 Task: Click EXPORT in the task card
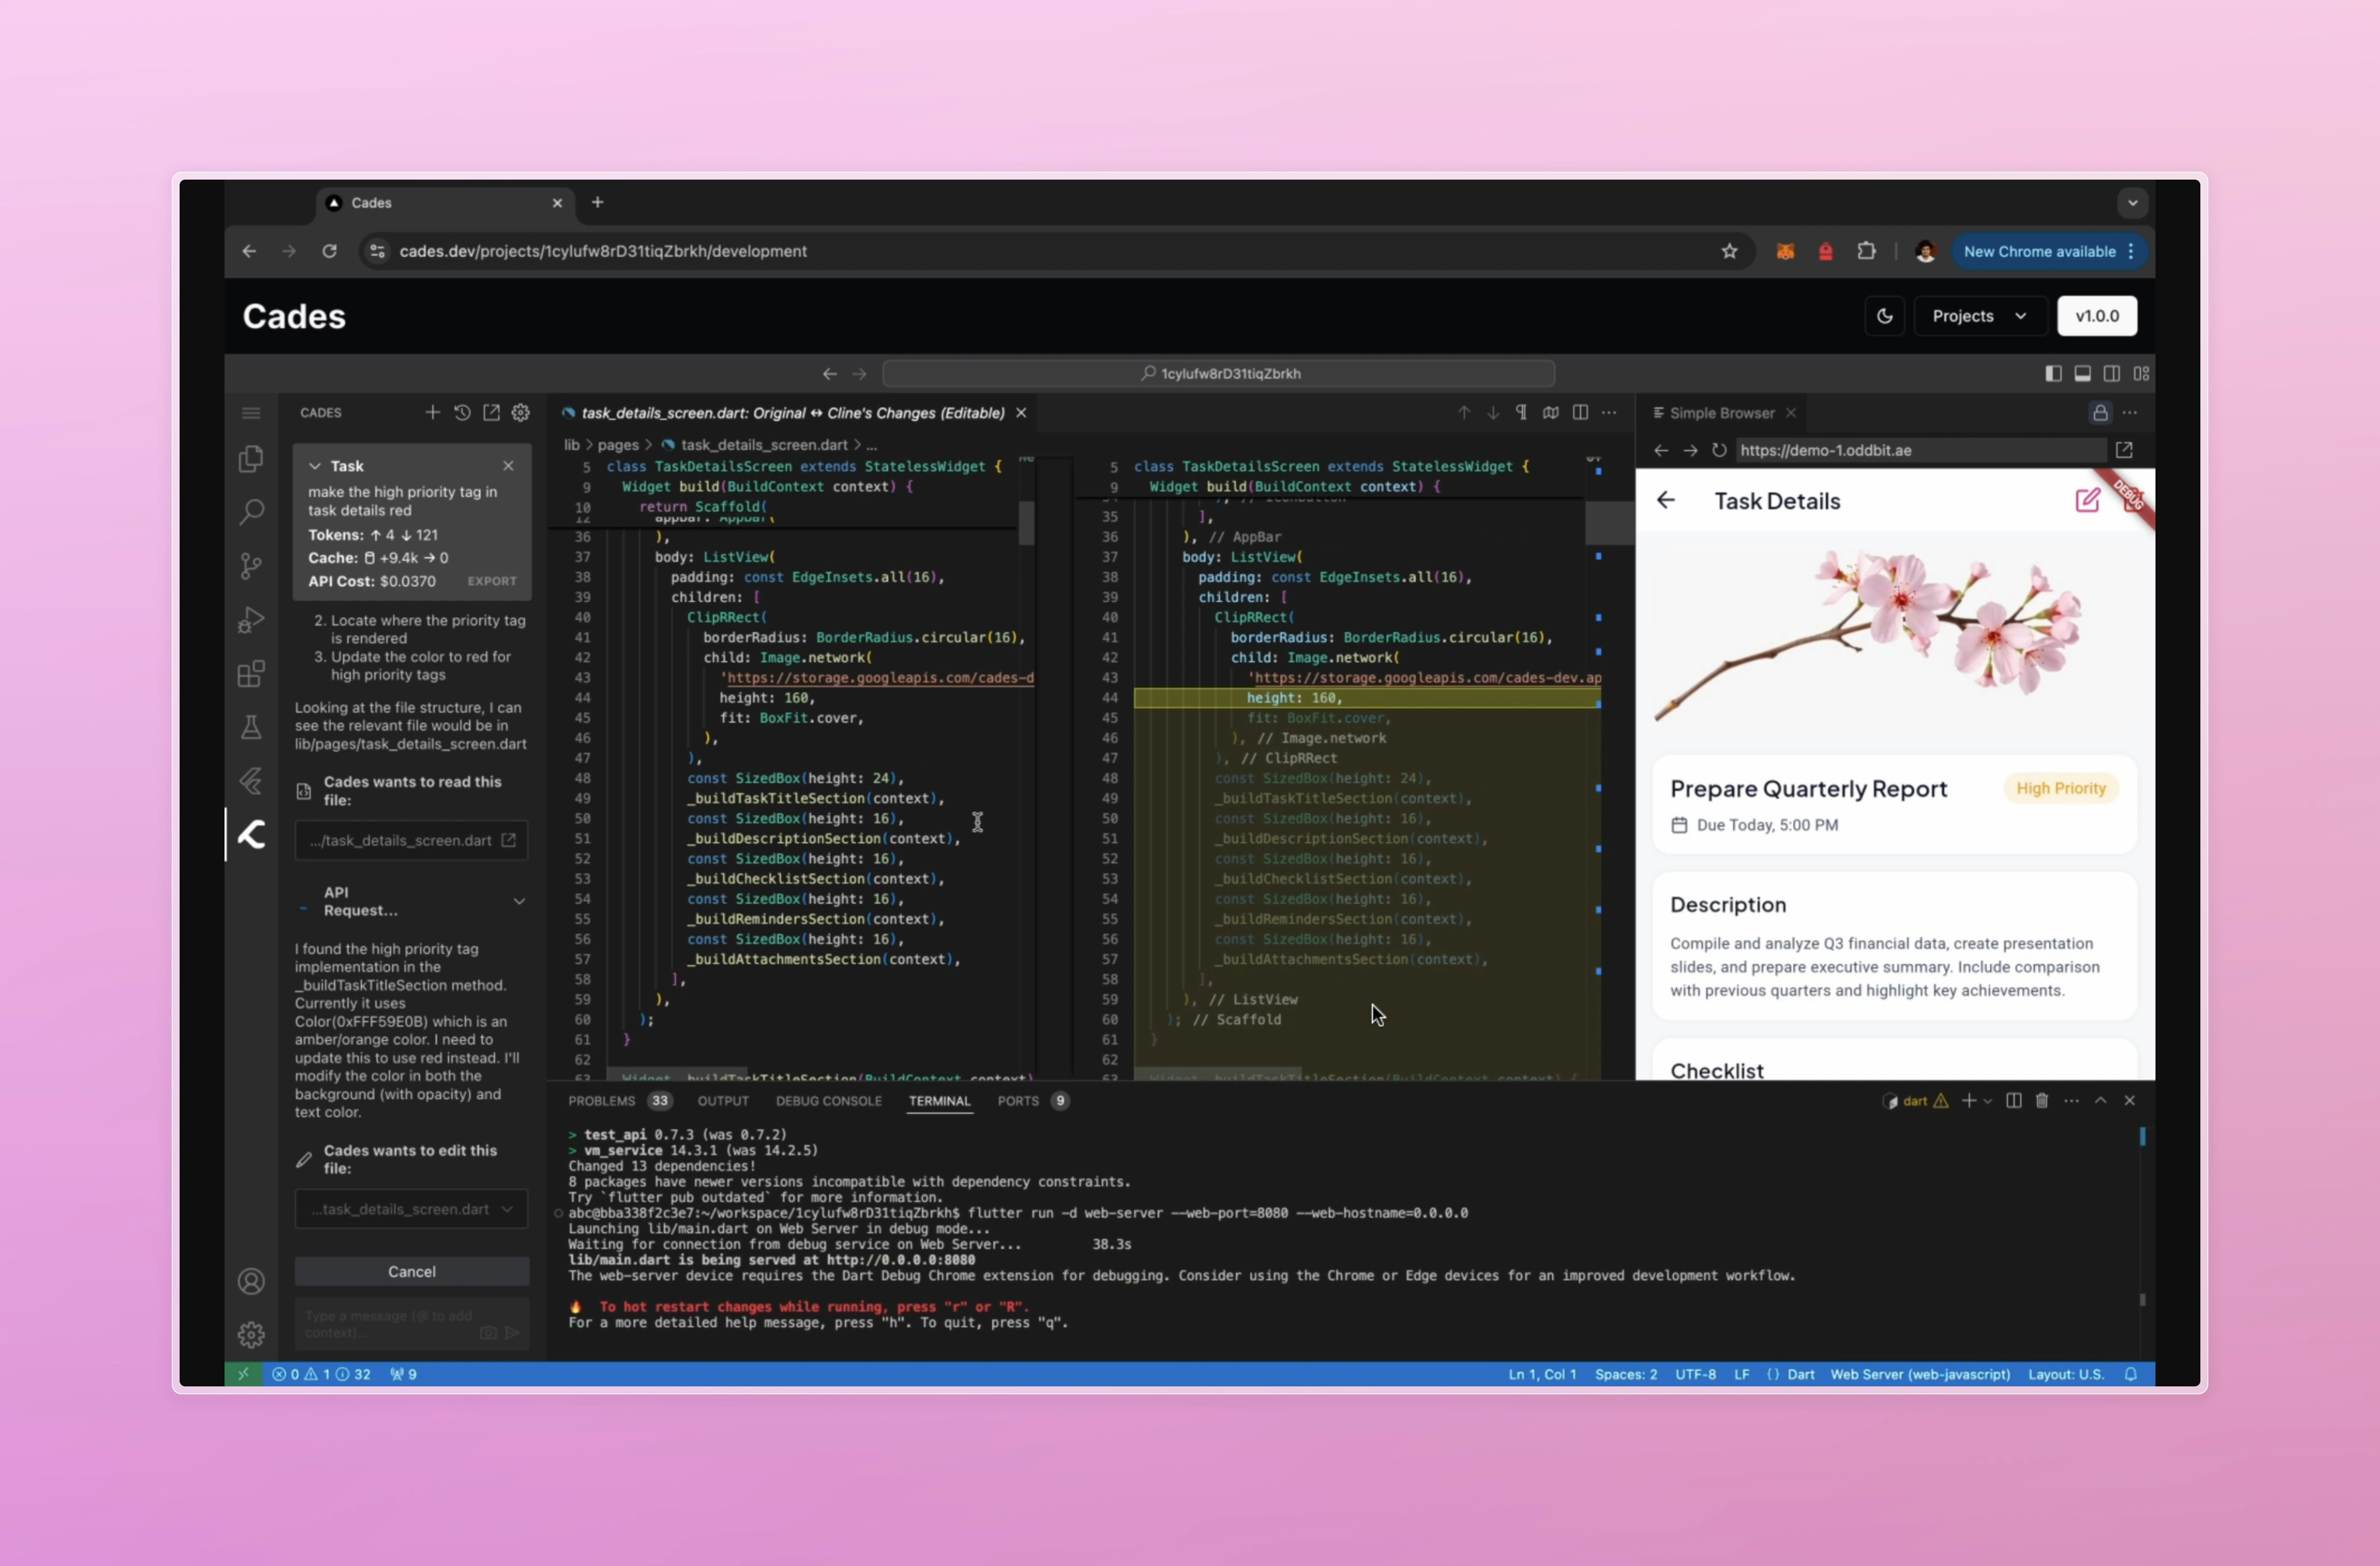[492, 581]
